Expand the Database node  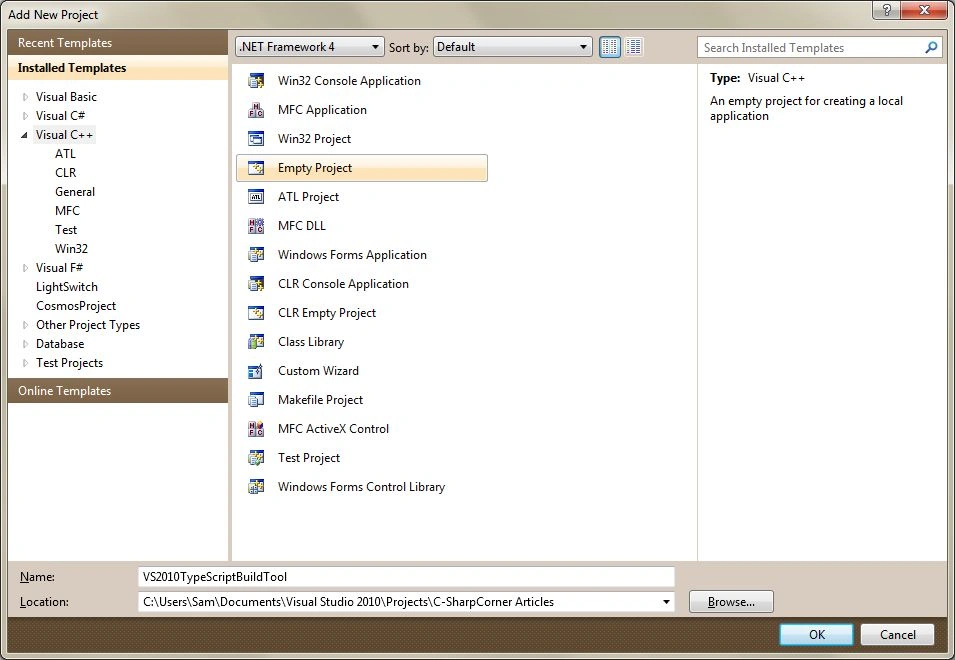coord(25,344)
